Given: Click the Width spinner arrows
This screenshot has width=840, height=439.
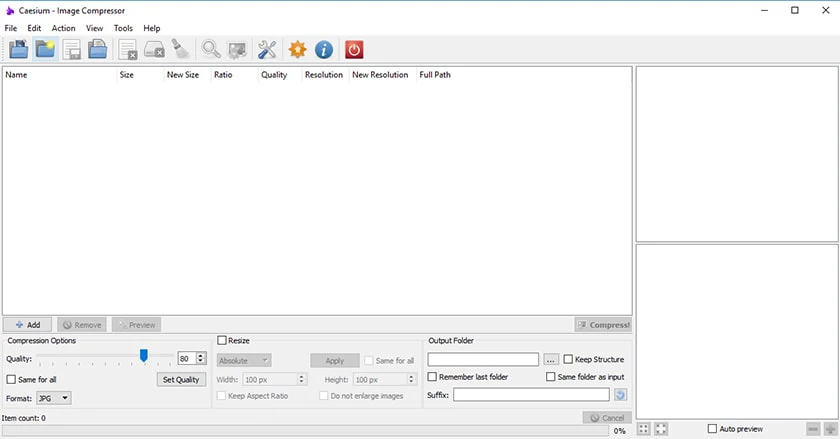Looking at the screenshot, I should click(x=302, y=380).
